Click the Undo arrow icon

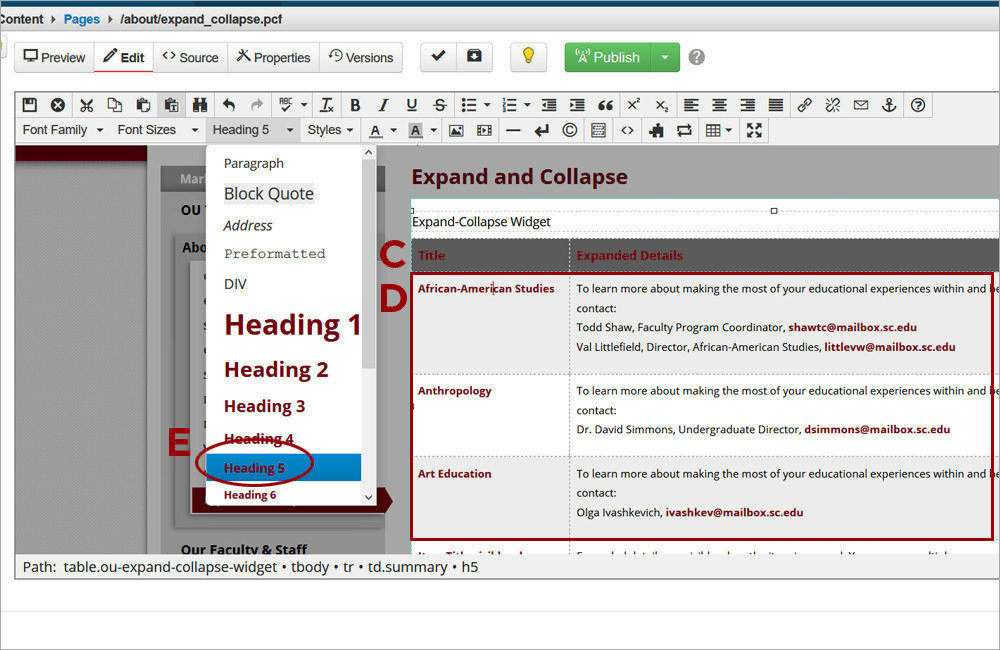click(229, 105)
